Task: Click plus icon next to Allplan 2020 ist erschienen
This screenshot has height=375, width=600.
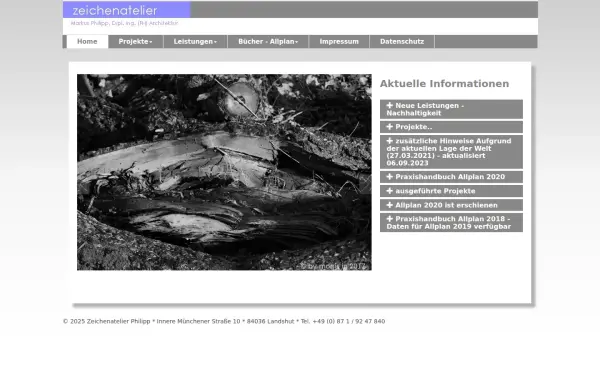Action: point(390,205)
